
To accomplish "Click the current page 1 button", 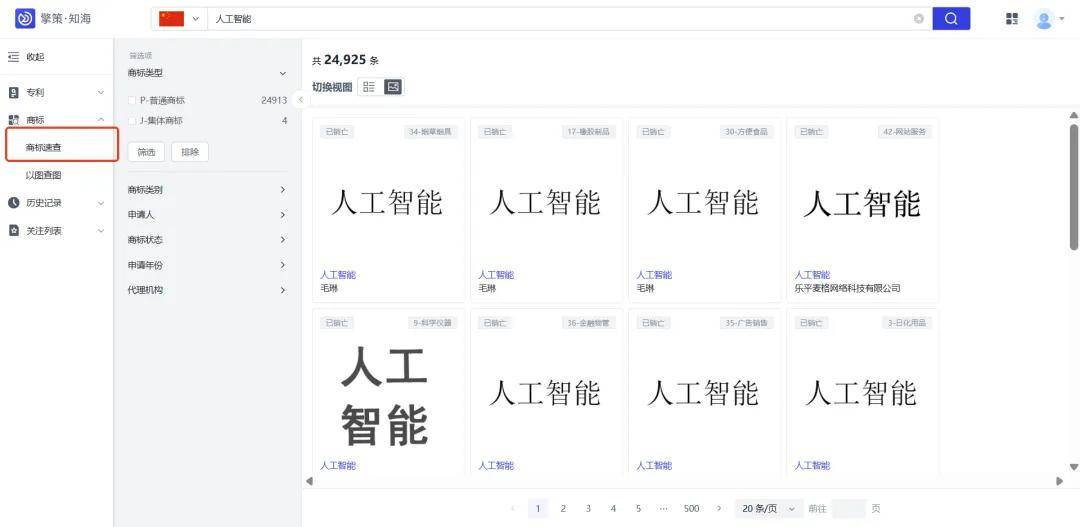I will pos(538,509).
